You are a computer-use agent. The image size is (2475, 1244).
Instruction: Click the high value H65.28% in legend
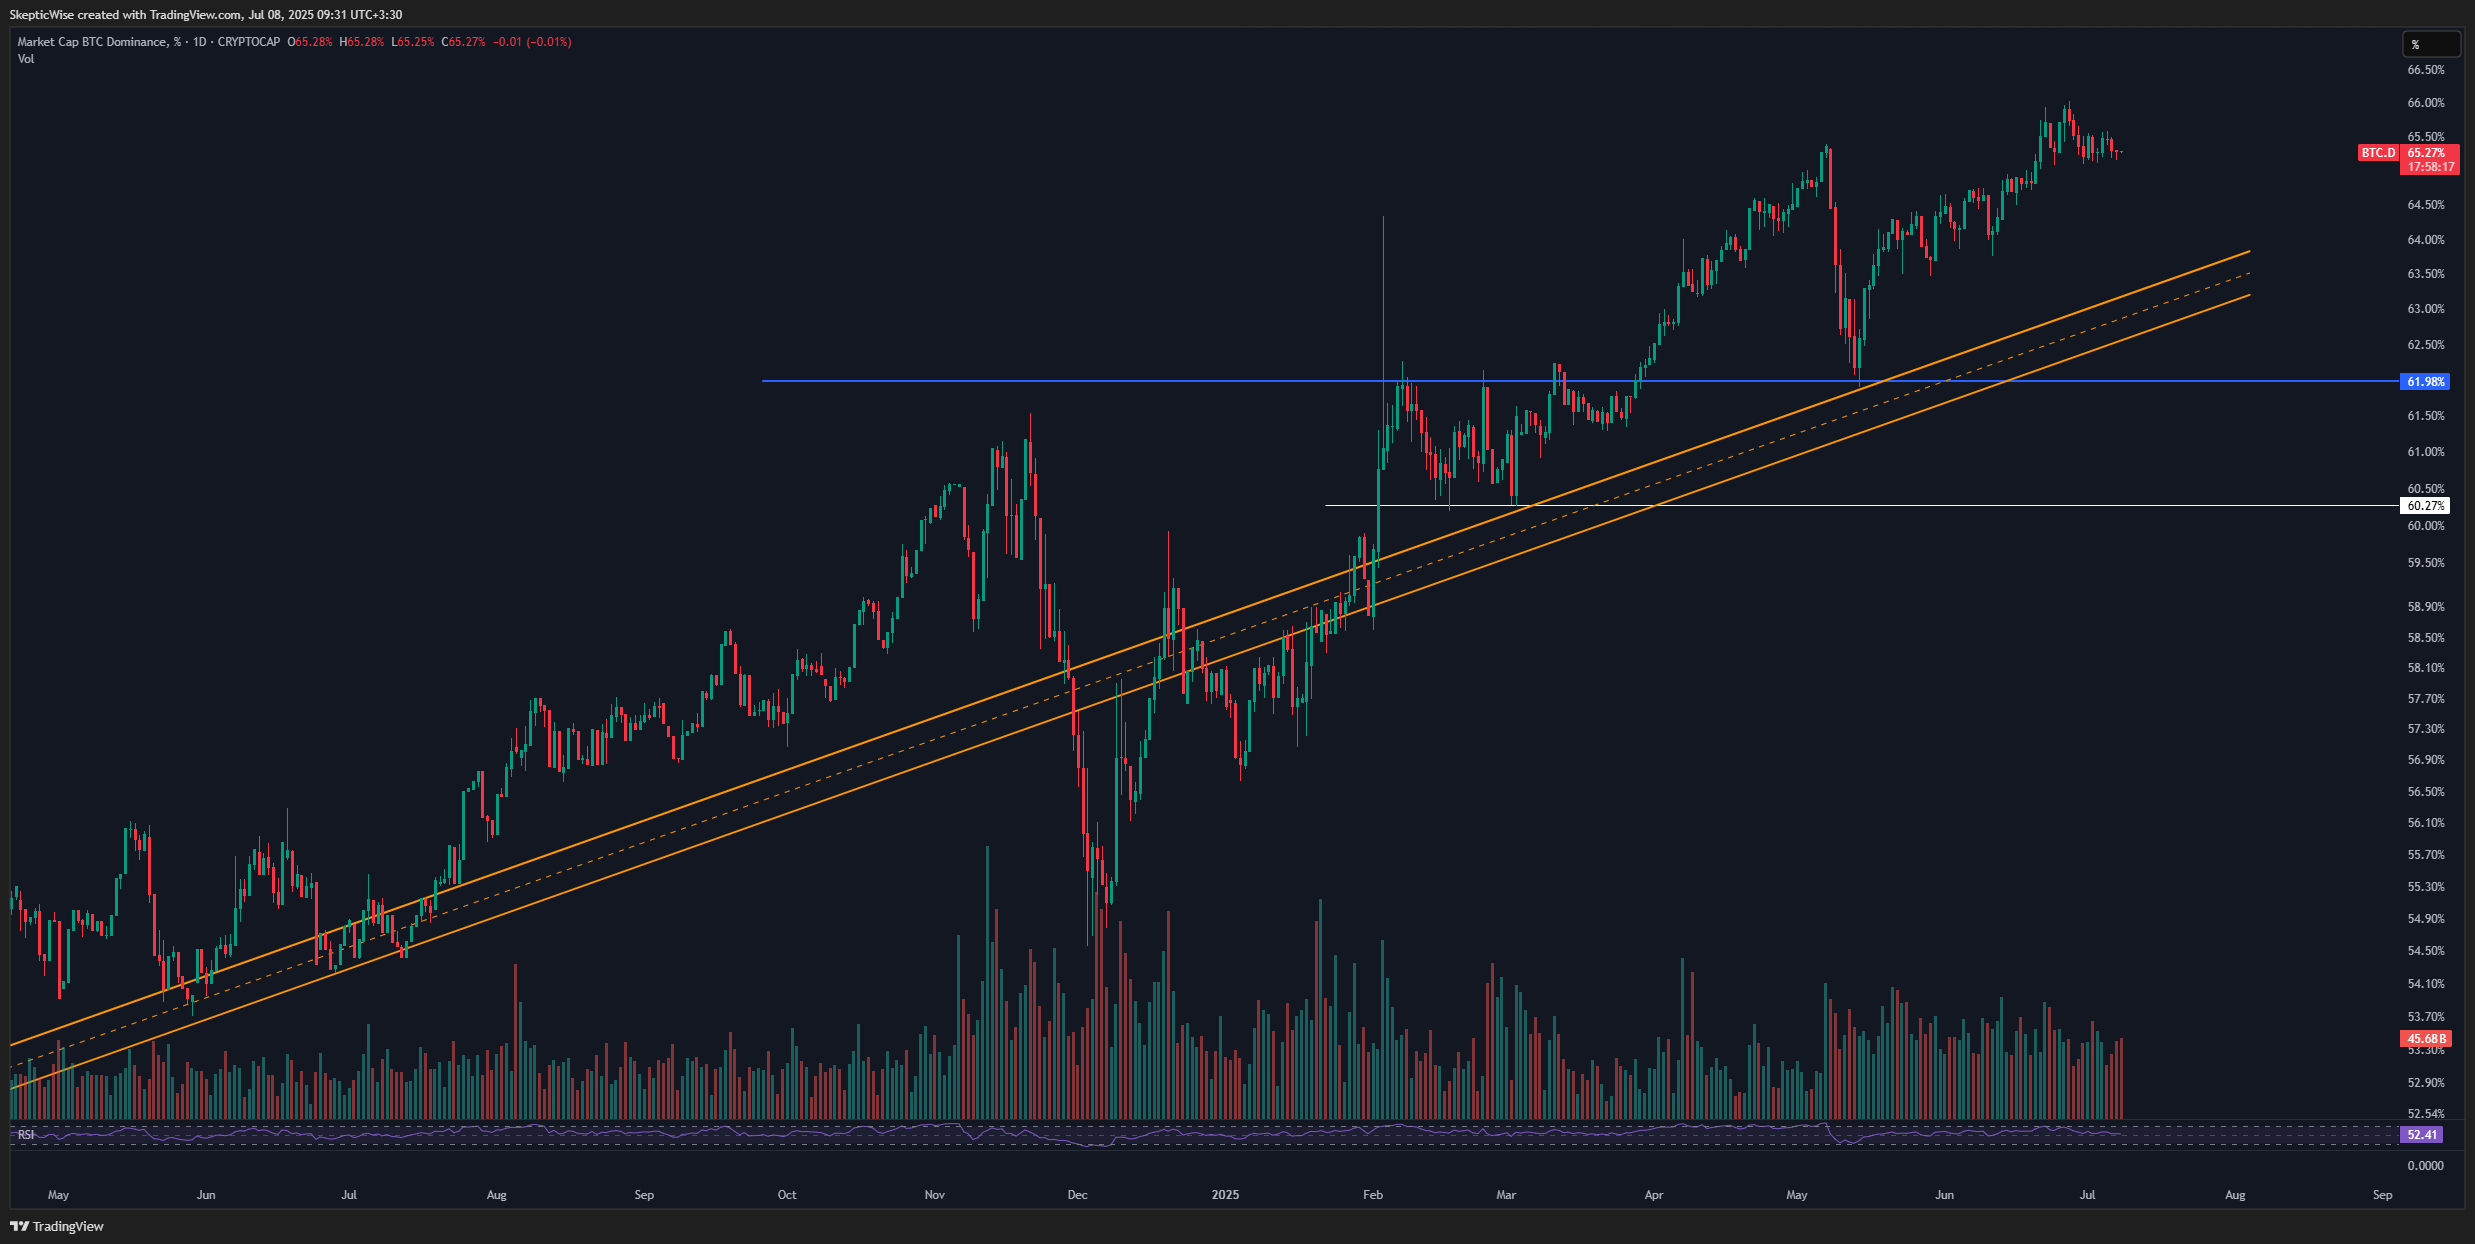[x=361, y=42]
